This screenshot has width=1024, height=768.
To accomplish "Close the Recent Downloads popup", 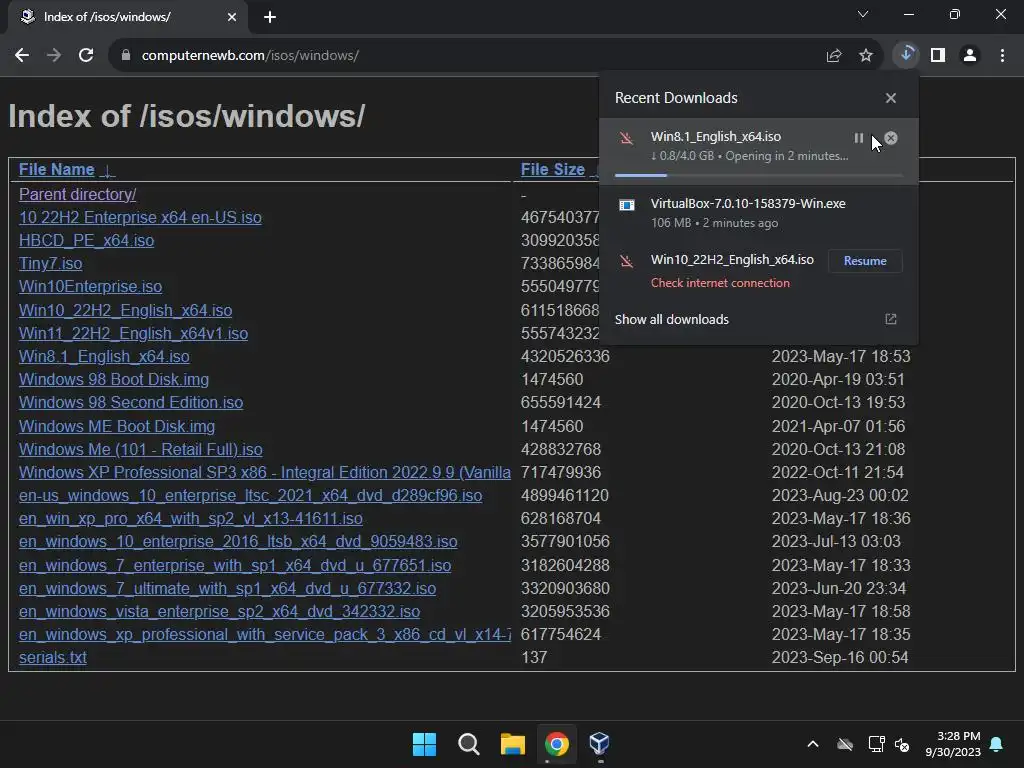I will (891, 98).
